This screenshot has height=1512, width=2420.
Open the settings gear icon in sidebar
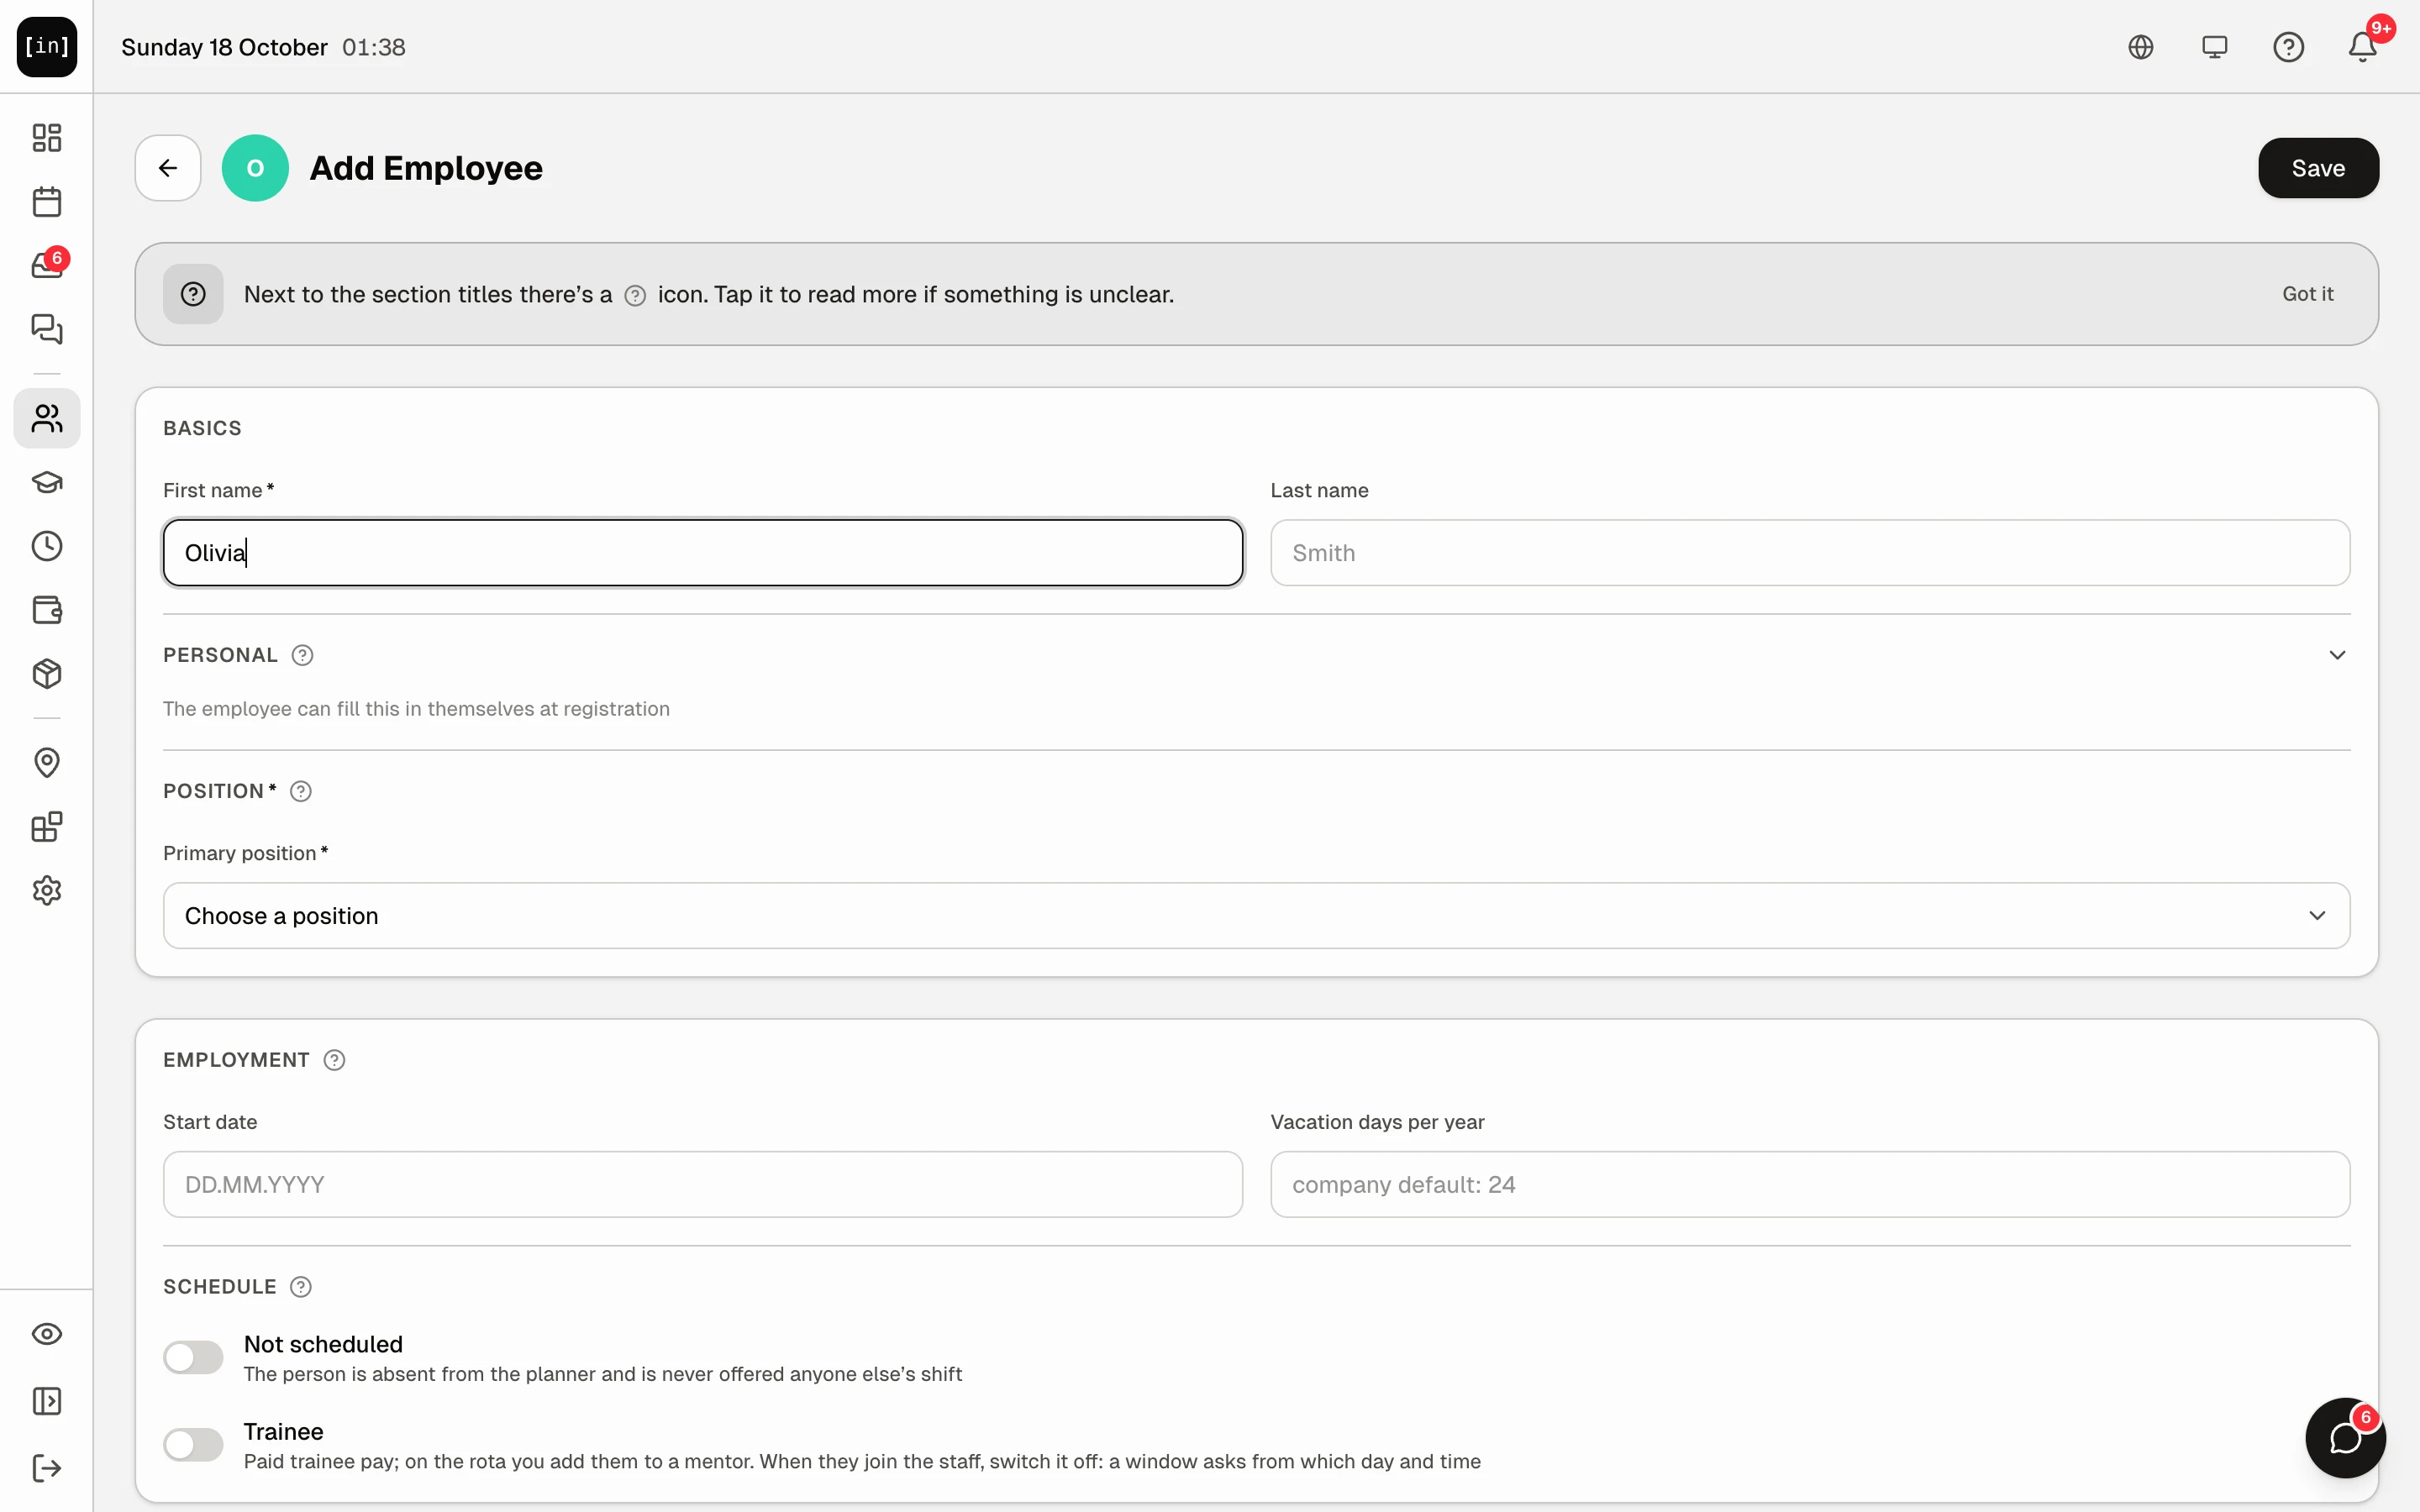pyautogui.click(x=47, y=891)
